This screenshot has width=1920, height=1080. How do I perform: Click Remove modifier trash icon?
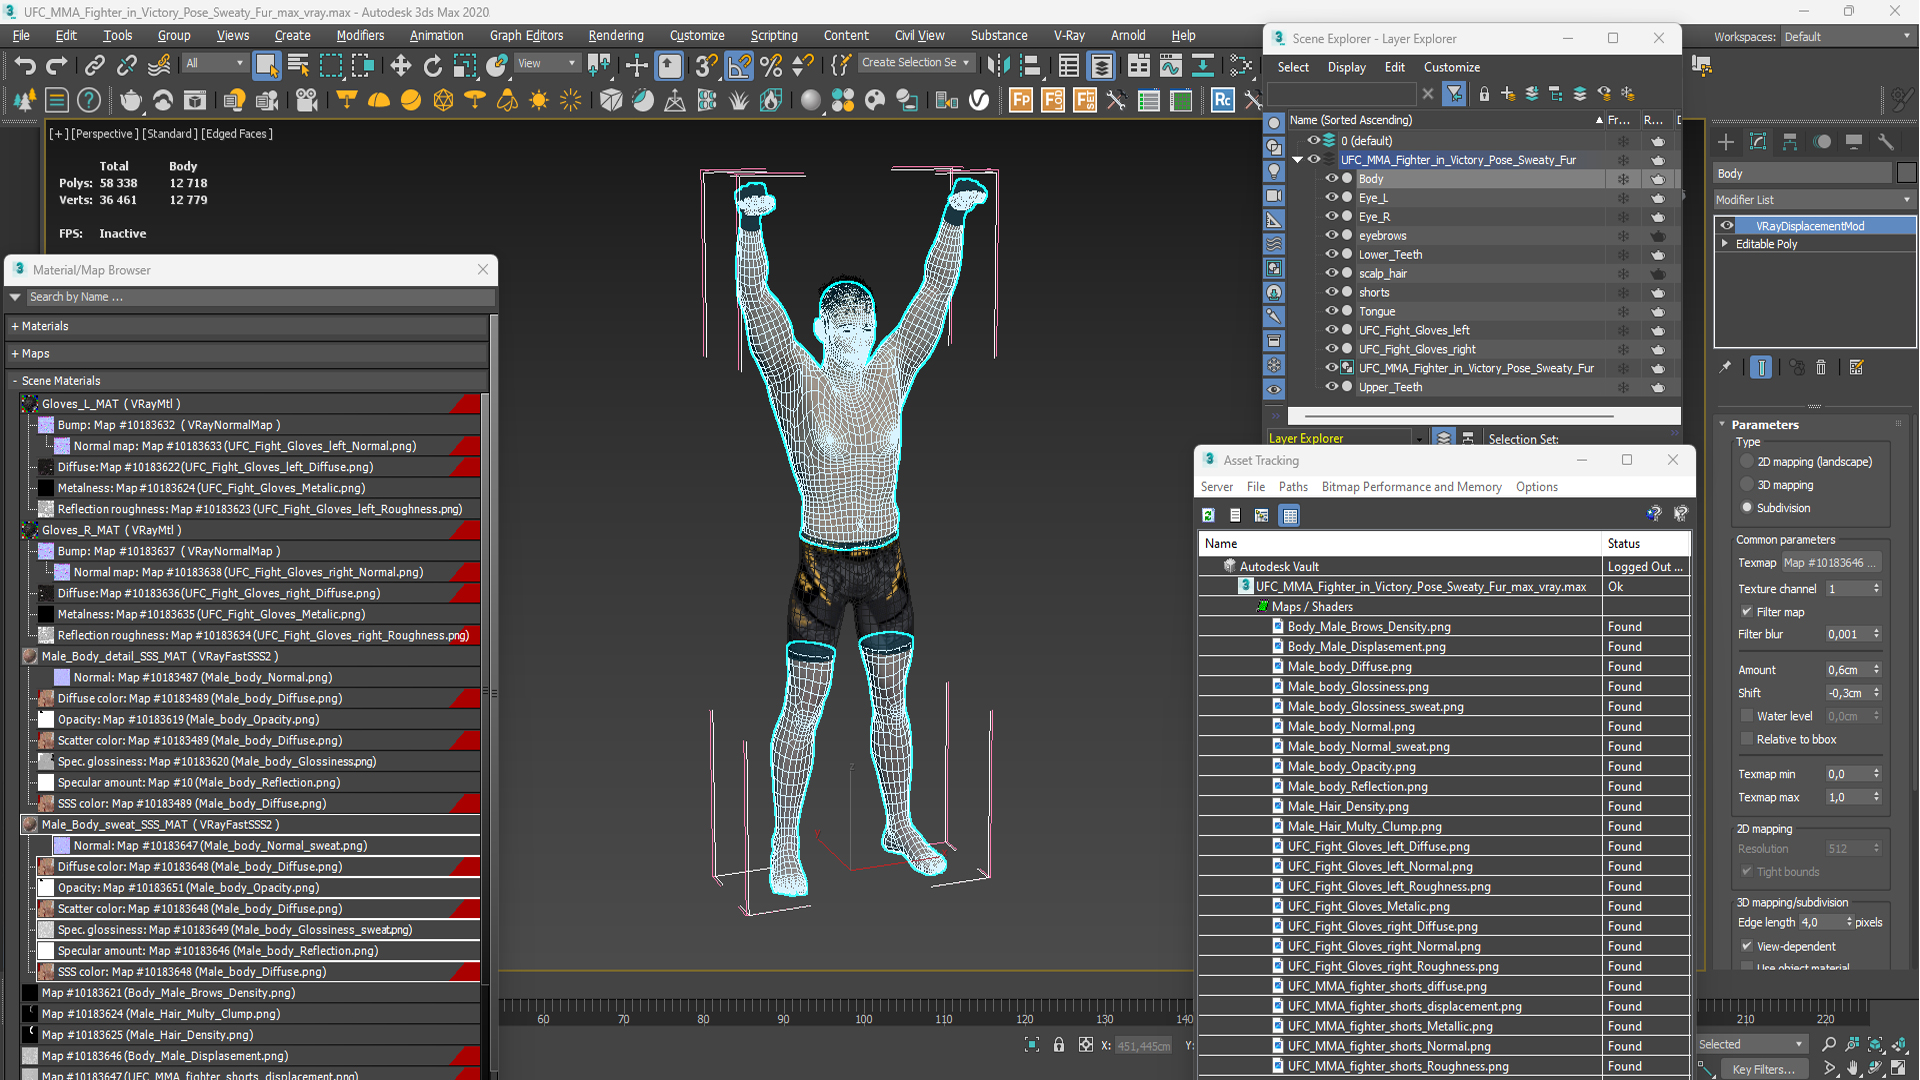pyautogui.click(x=1821, y=368)
